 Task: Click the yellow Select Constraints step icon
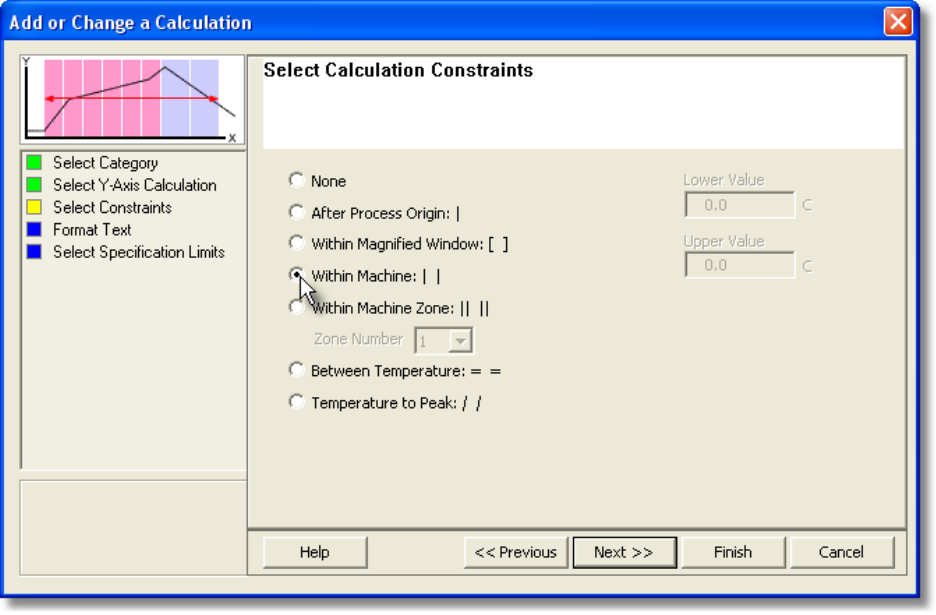(x=34, y=207)
